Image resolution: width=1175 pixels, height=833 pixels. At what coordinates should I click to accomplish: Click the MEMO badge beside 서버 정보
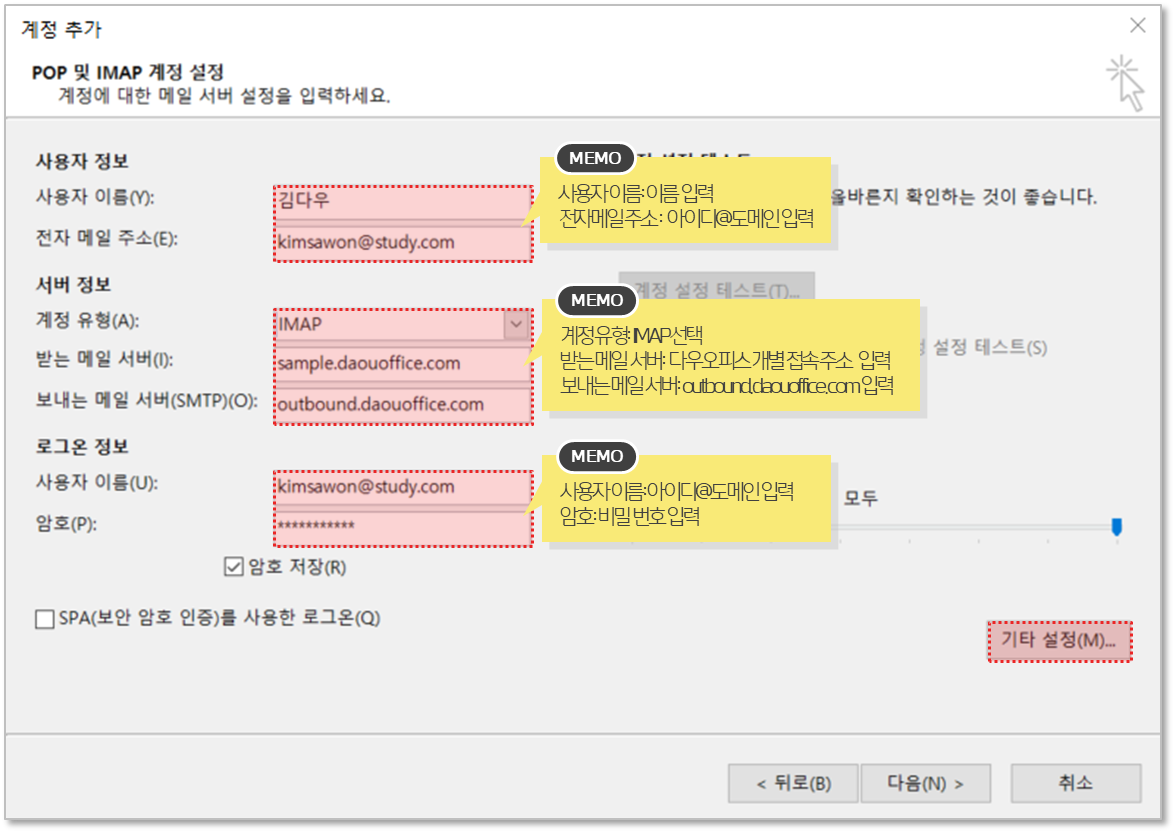point(596,300)
